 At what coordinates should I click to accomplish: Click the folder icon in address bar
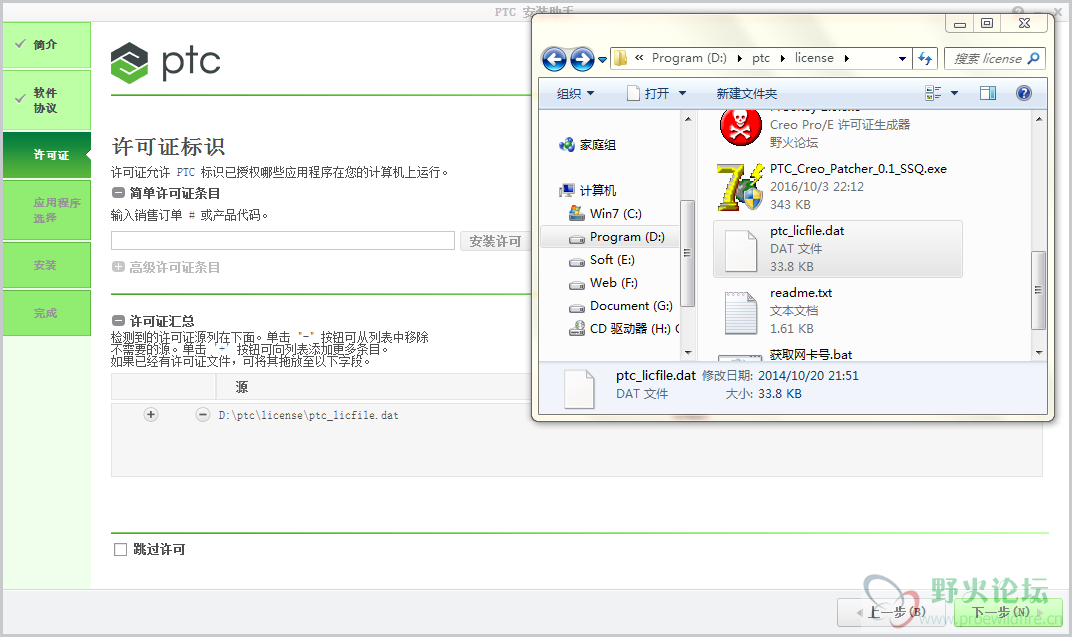coord(620,58)
